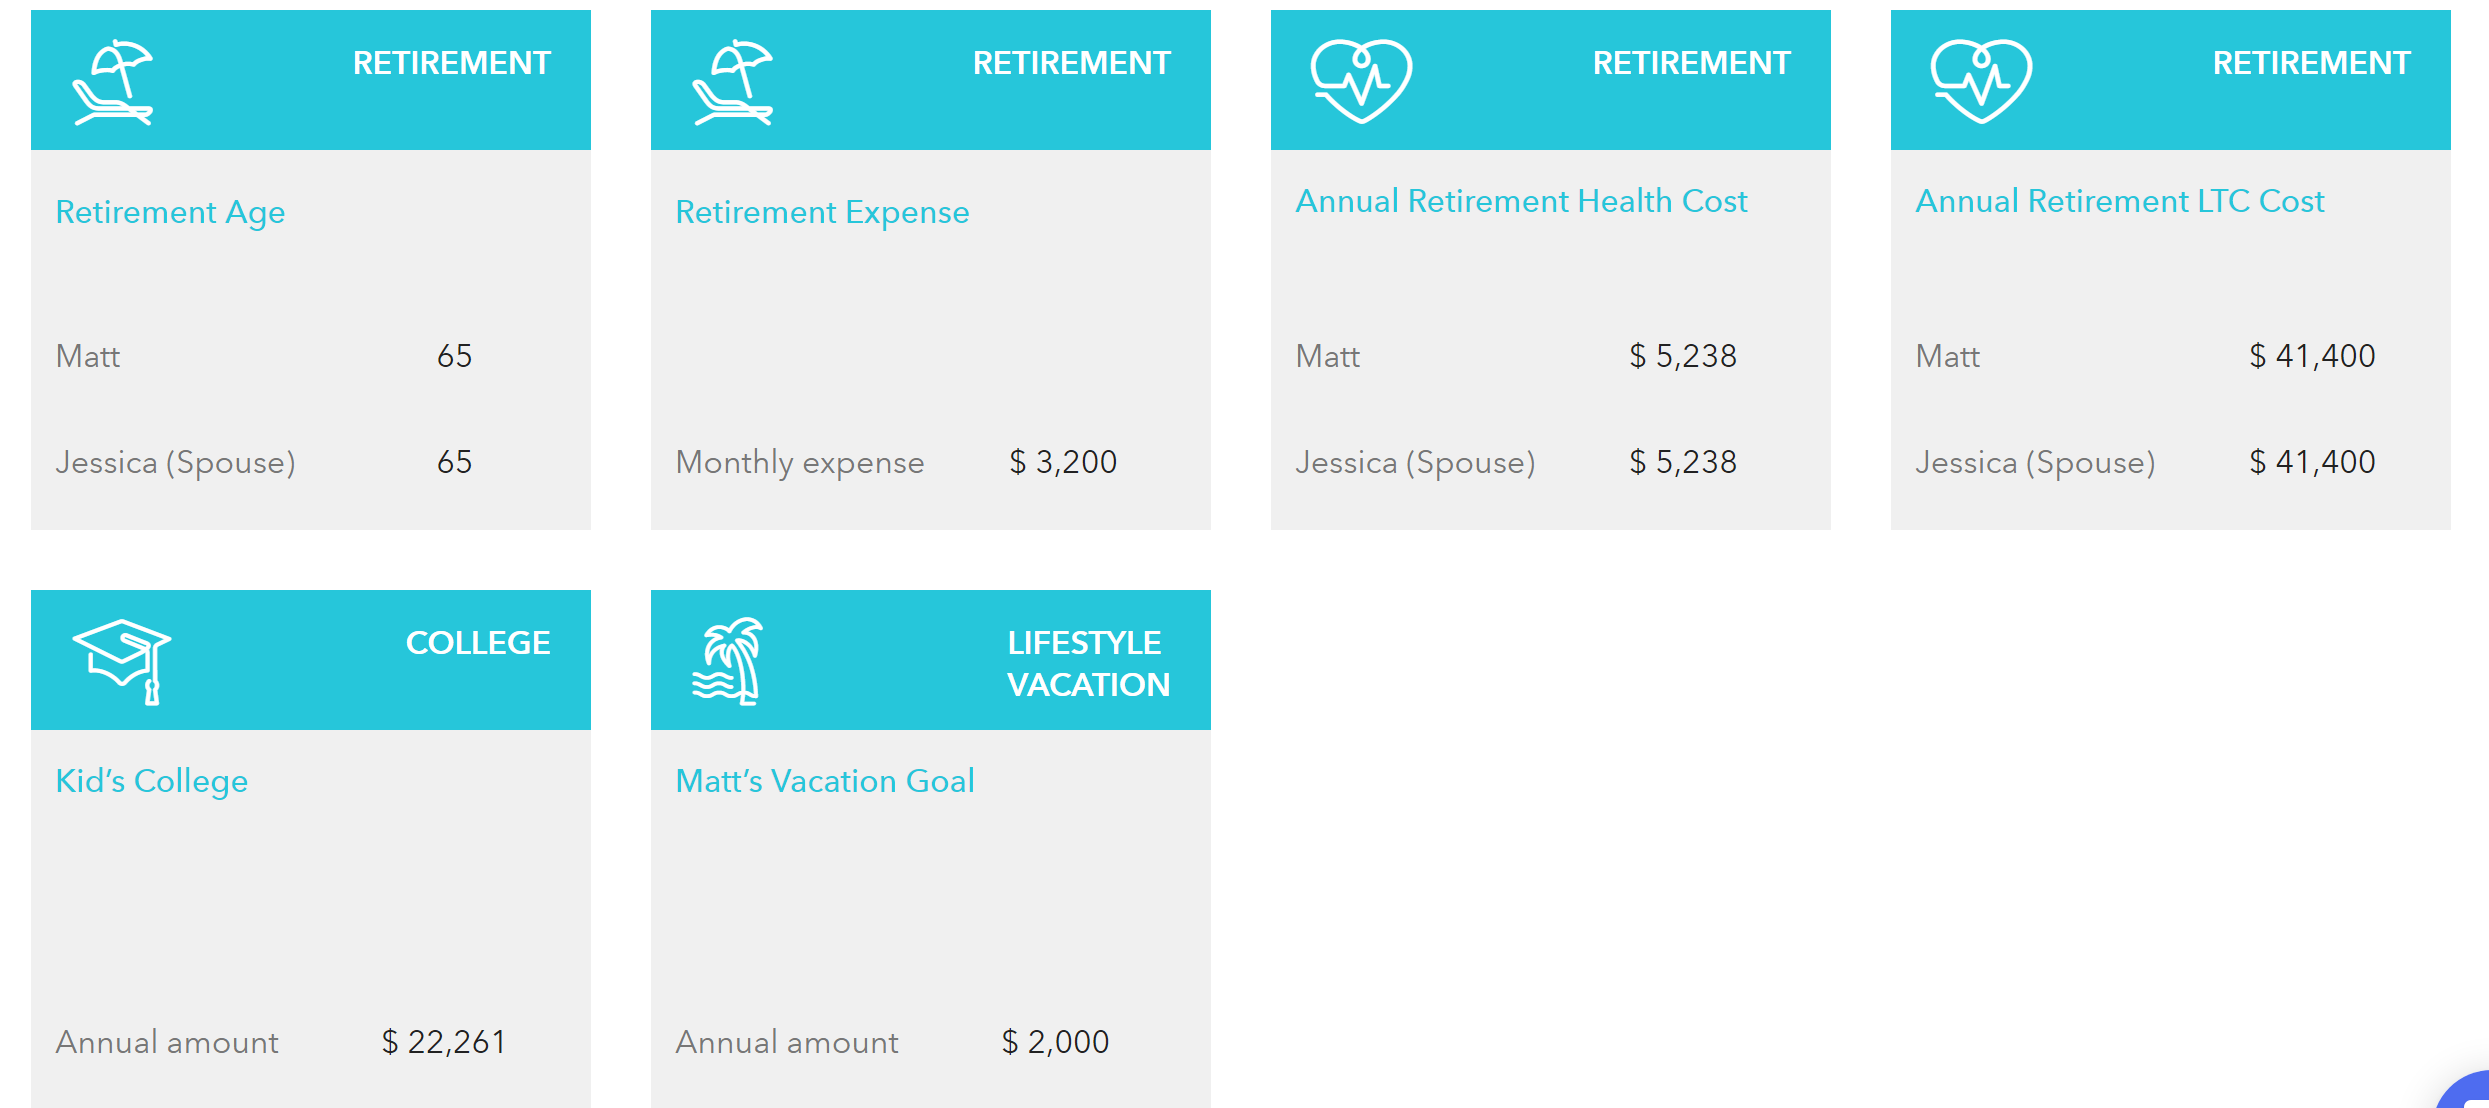Image resolution: width=2489 pixels, height=1108 pixels.
Task: Click the $ 3,200 monthly expense amount
Action: [x=1063, y=462]
